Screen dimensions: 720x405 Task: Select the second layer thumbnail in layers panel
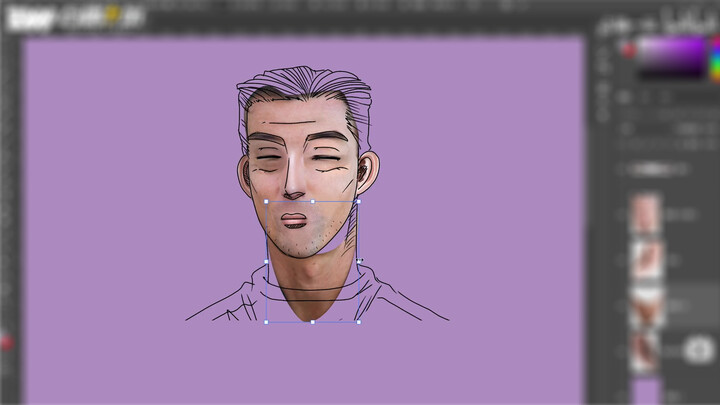click(x=646, y=259)
